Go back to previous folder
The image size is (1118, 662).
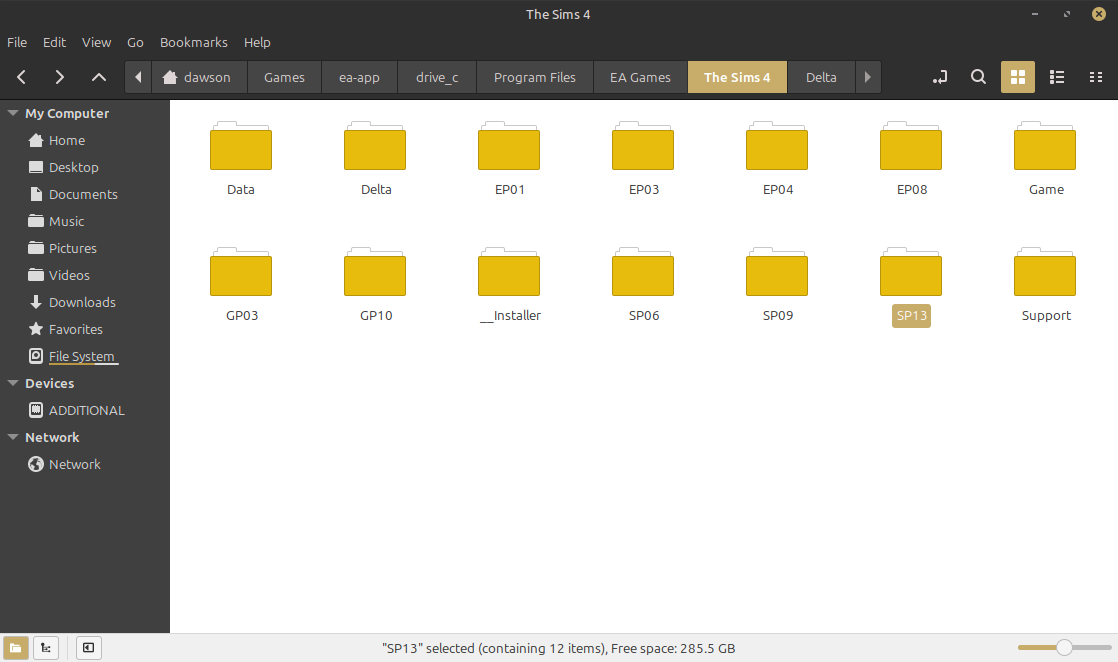(22, 77)
